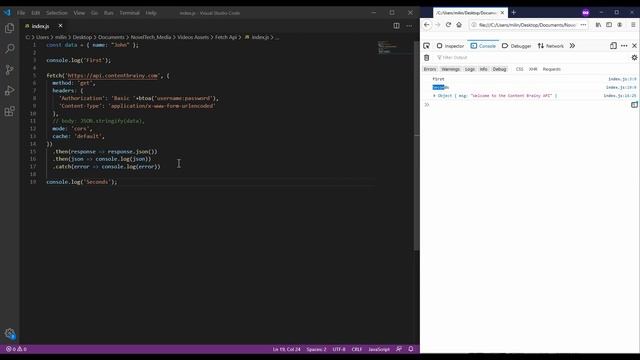Image resolution: width=640 pixels, height=360 pixels.
Task: Clear the console output with trash icon
Action: [427, 58]
